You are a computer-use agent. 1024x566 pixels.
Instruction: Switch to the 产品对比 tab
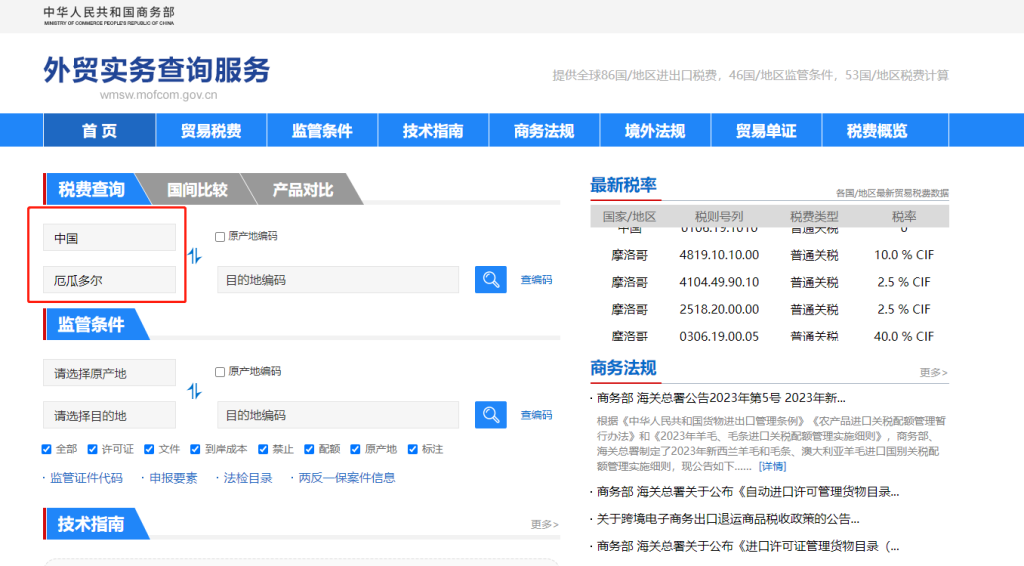pyautogui.click(x=302, y=190)
